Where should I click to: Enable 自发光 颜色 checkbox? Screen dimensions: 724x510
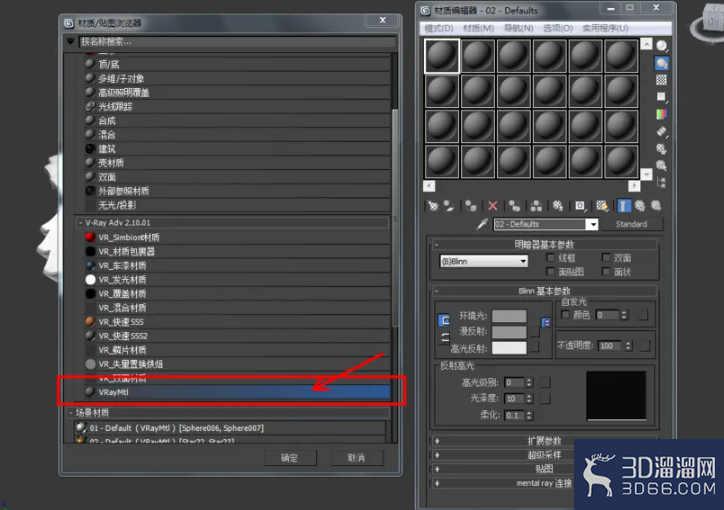point(565,314)
